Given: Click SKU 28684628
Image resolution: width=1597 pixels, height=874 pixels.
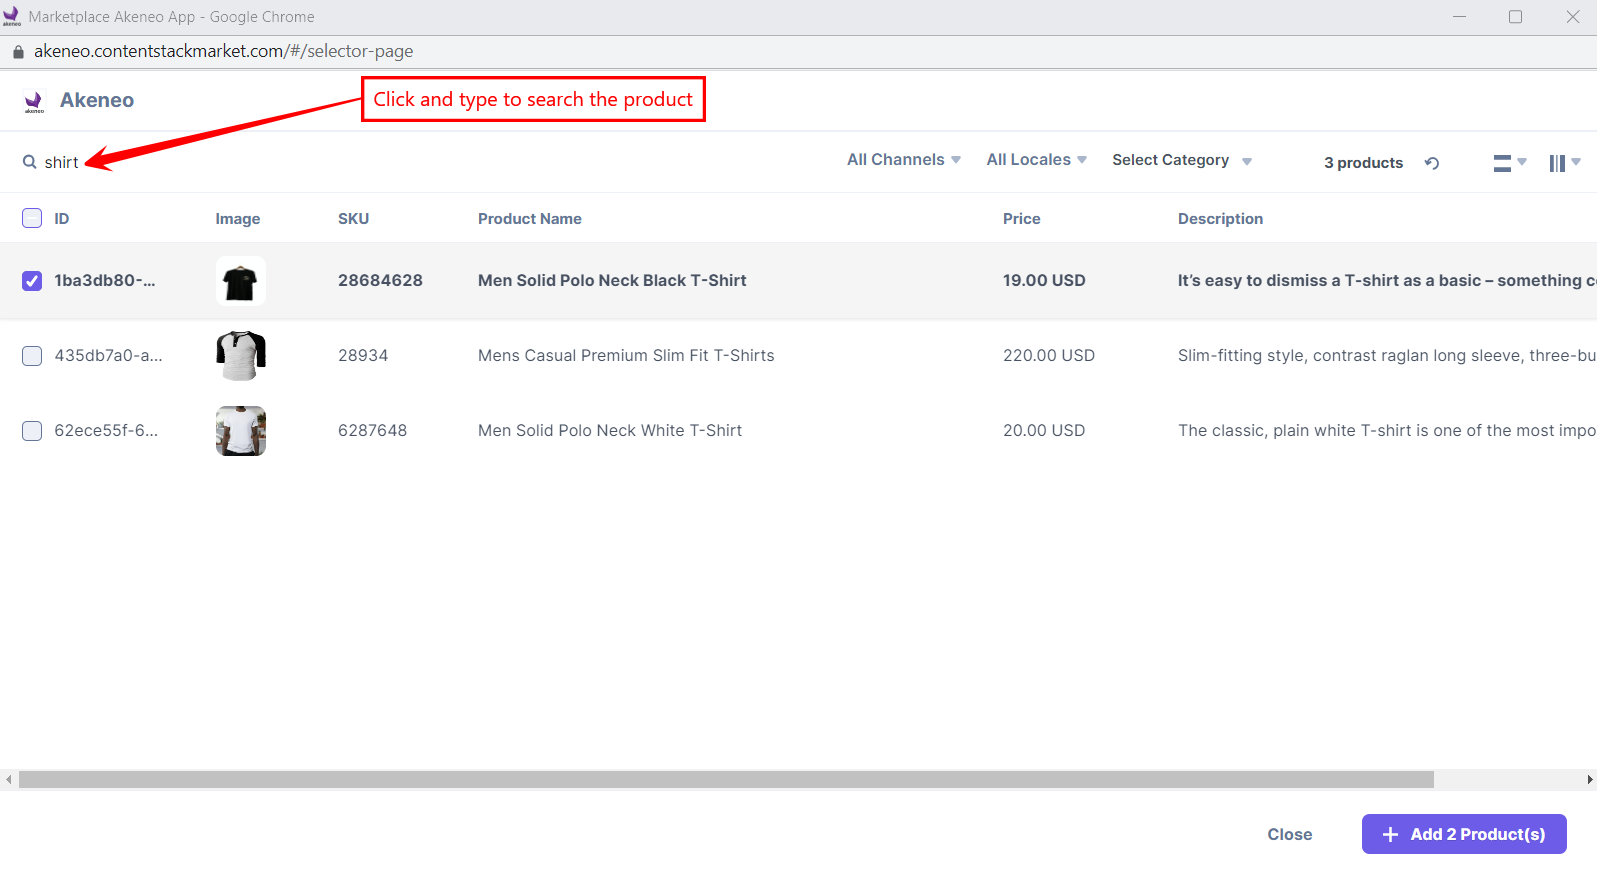Looking at the screenshot, I should tap(380, 281).
